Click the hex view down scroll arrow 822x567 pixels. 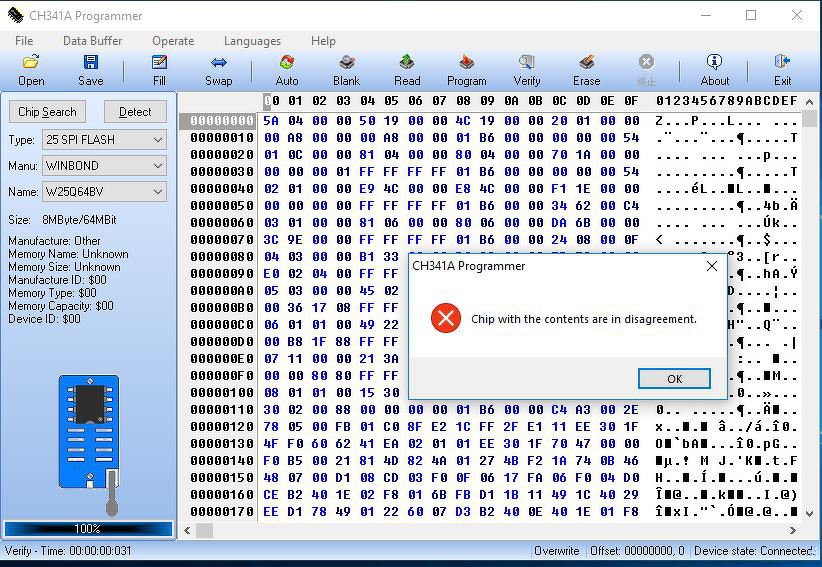coord(809,513)
